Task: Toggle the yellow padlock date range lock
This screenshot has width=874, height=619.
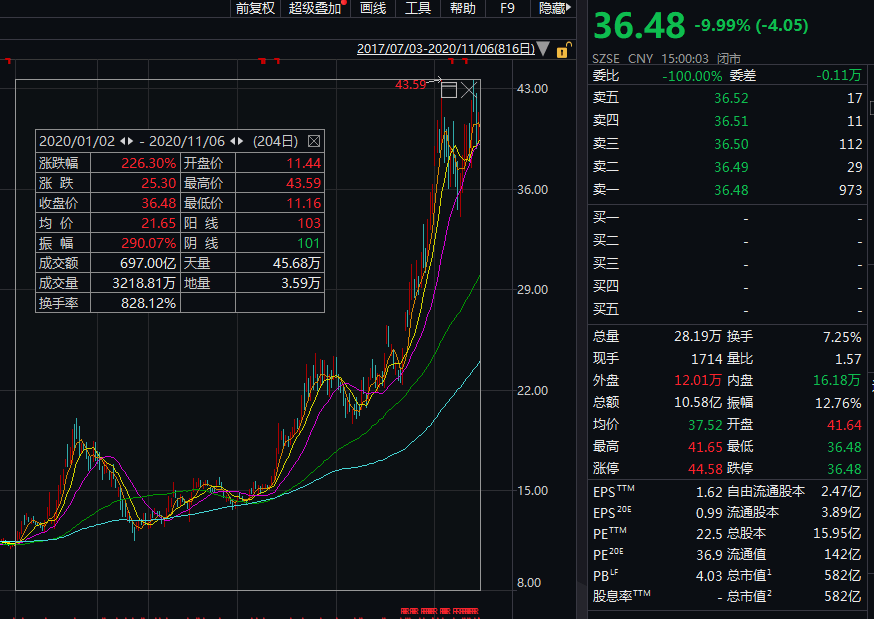Action: click(564, 49)
